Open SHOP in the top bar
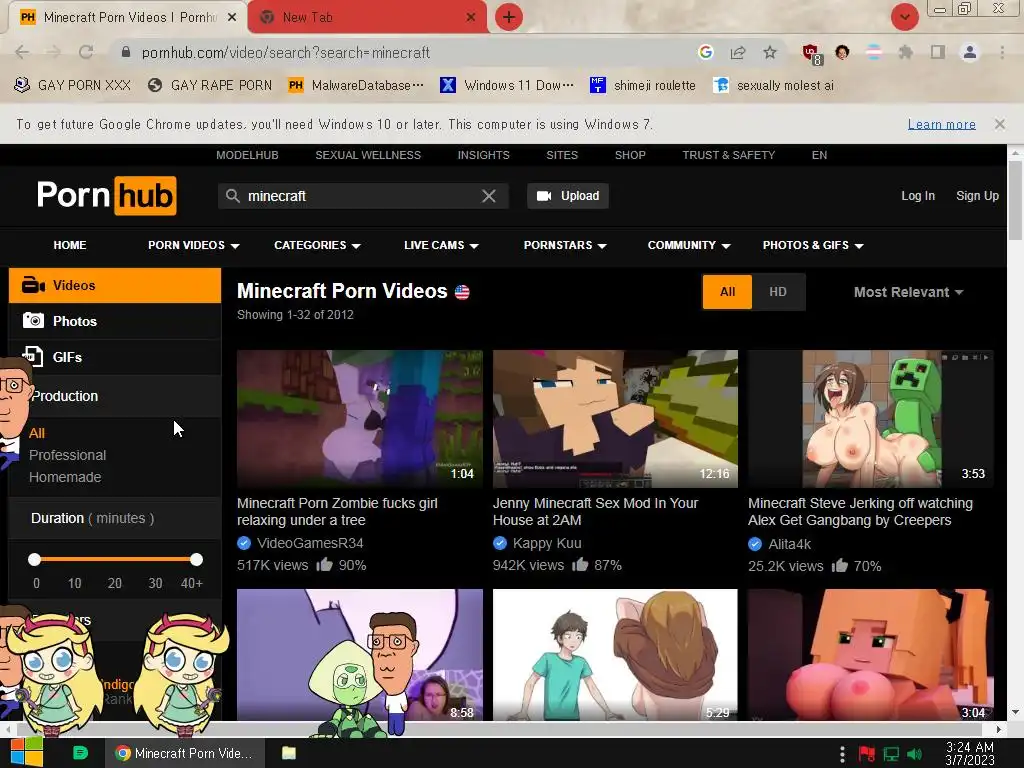The height and width of the screenshot is (768, 1024). point(630,155)
